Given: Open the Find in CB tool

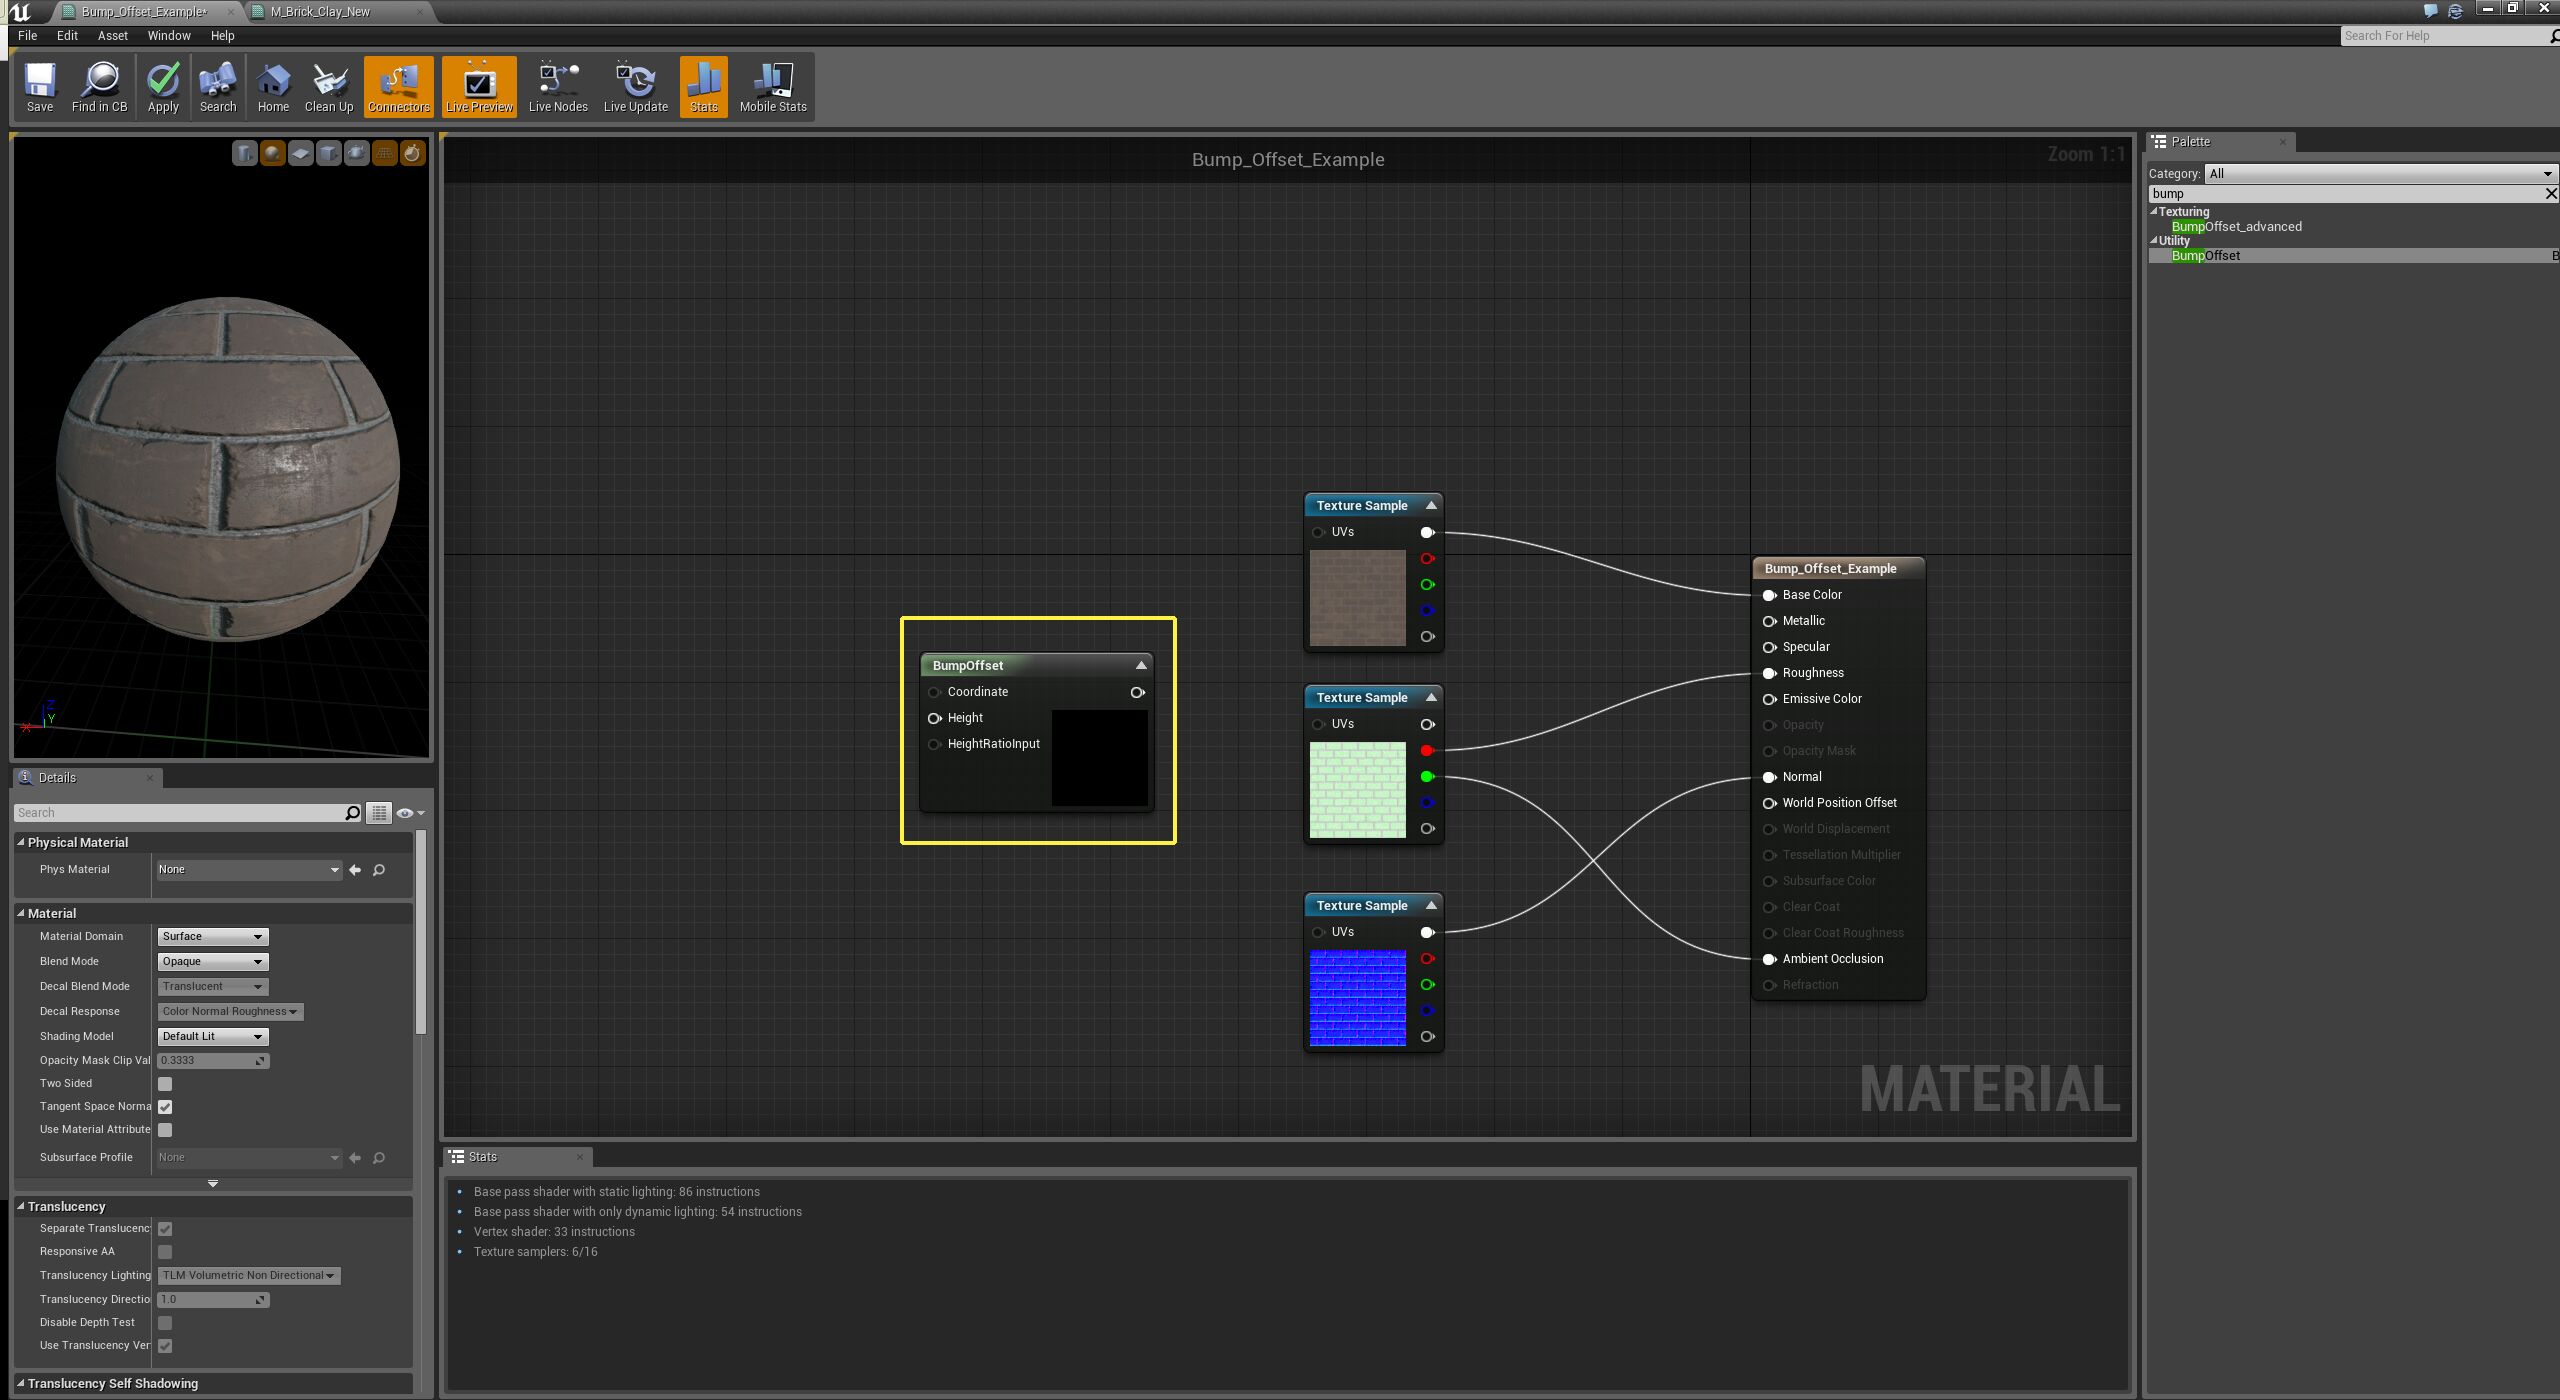Looking at the screenshot, I should pos(100,86).
